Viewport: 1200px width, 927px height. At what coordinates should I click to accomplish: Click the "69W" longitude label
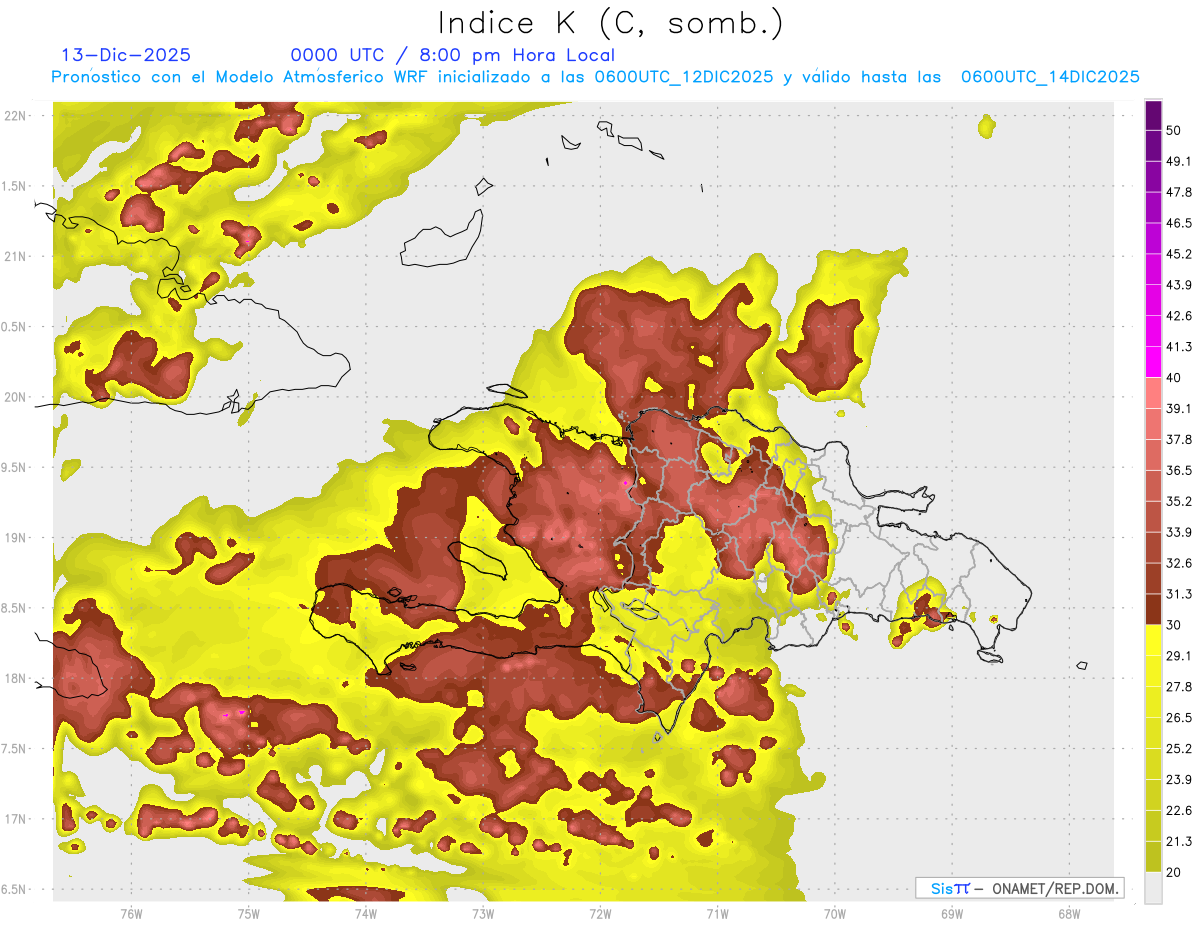952,913
